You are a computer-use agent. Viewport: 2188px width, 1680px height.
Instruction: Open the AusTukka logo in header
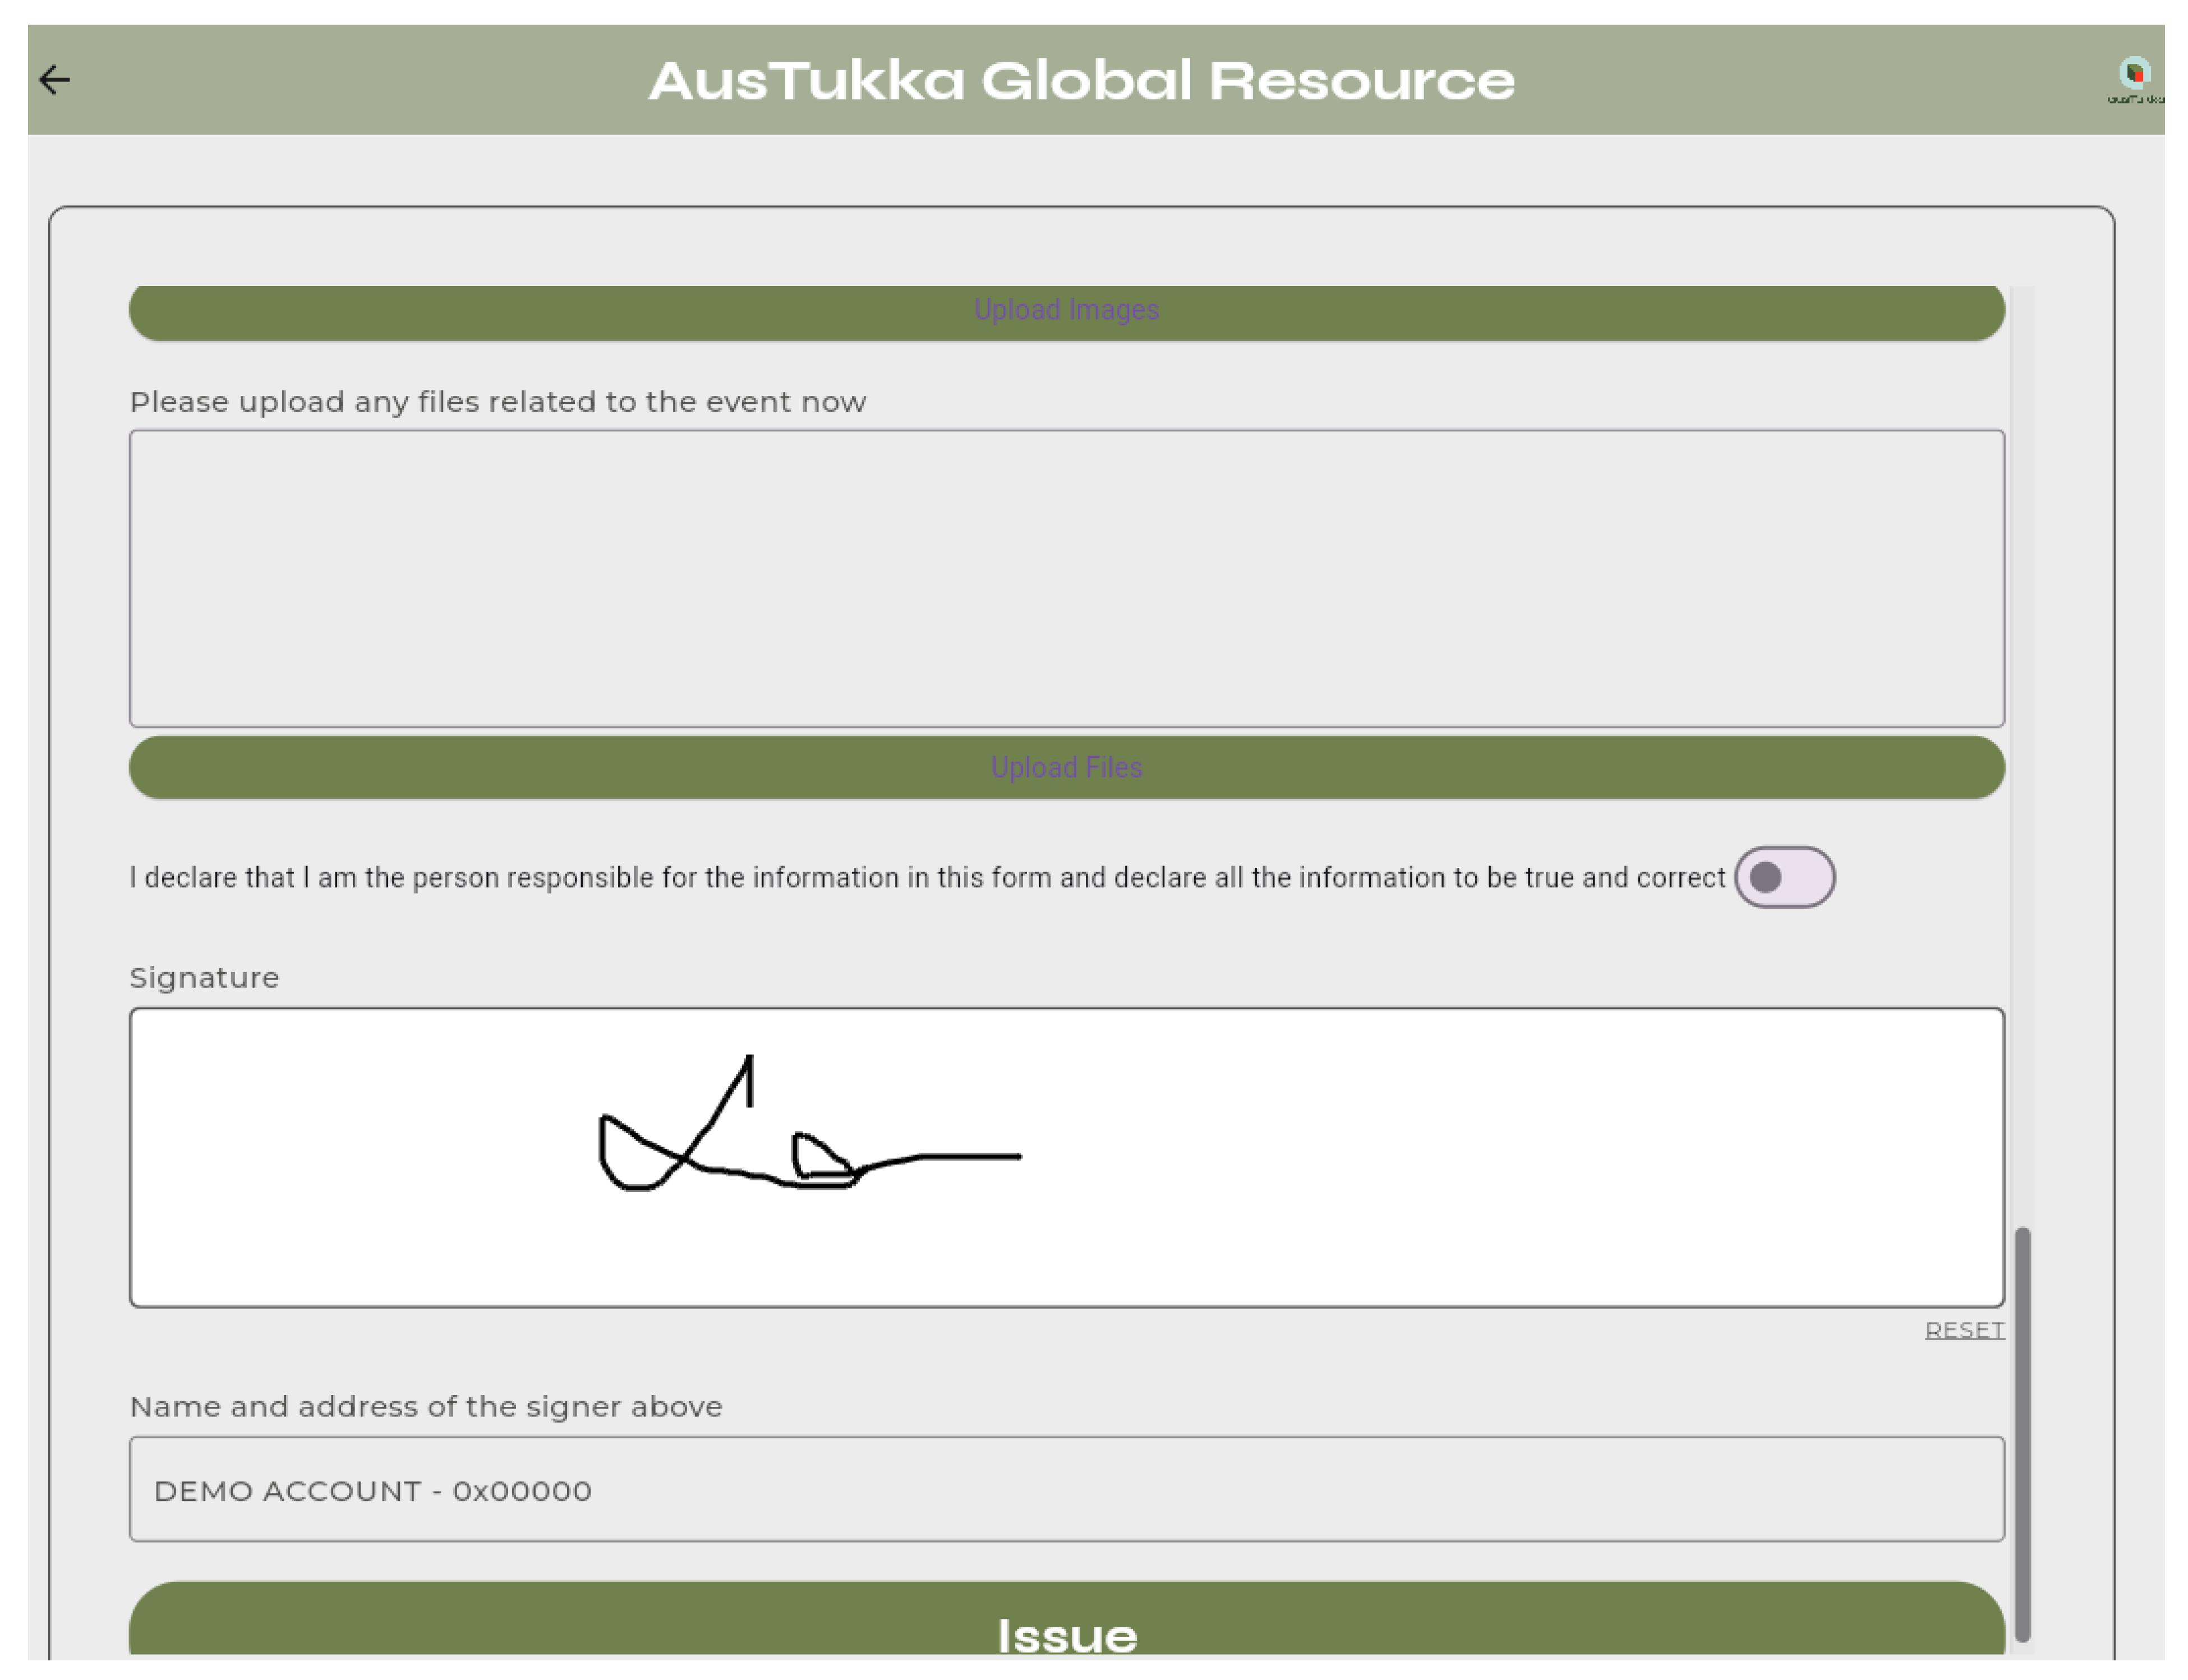[x=2136, y=80]
